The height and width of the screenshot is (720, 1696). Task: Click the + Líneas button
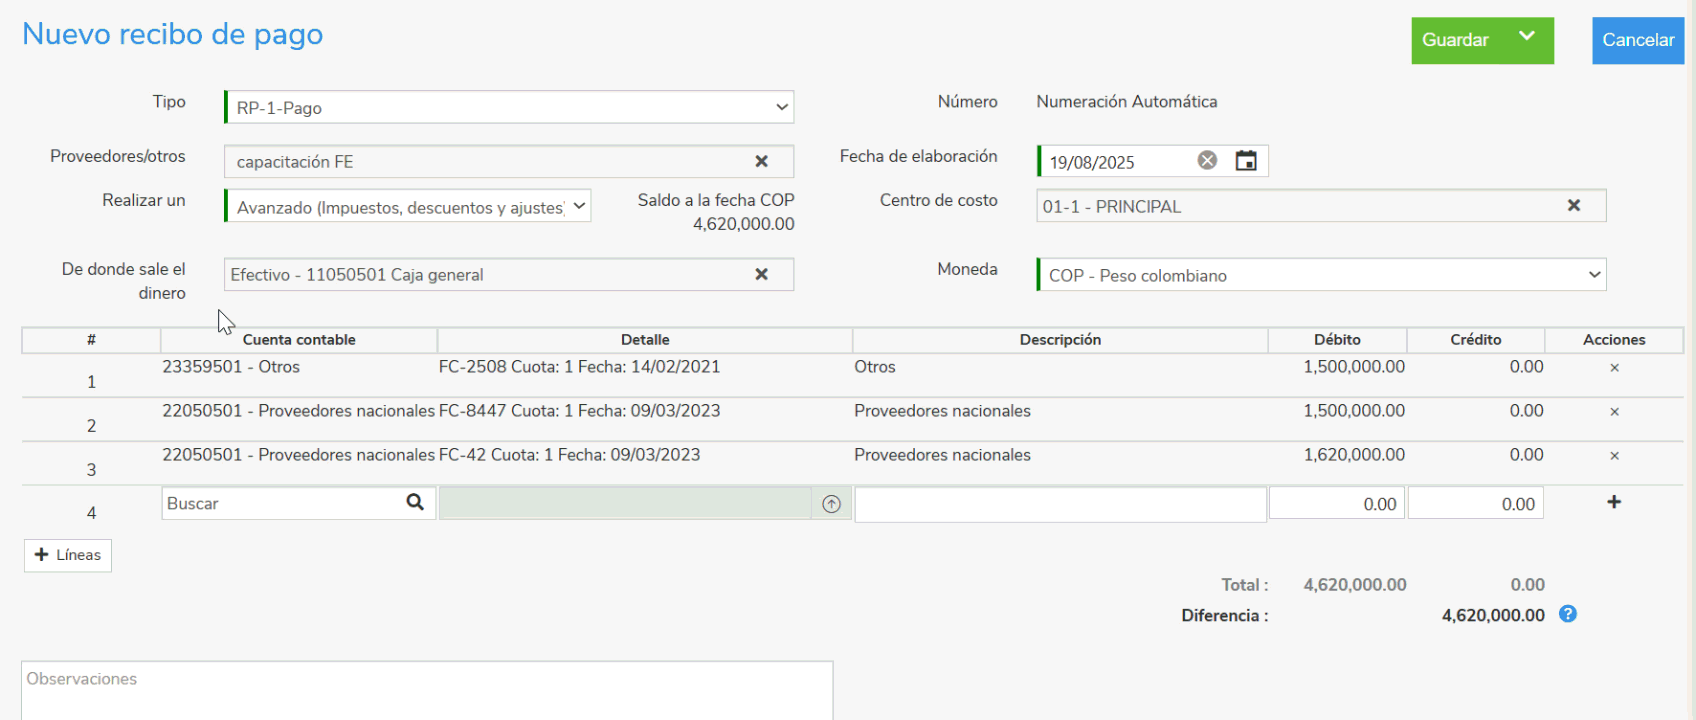coord(68,555)
